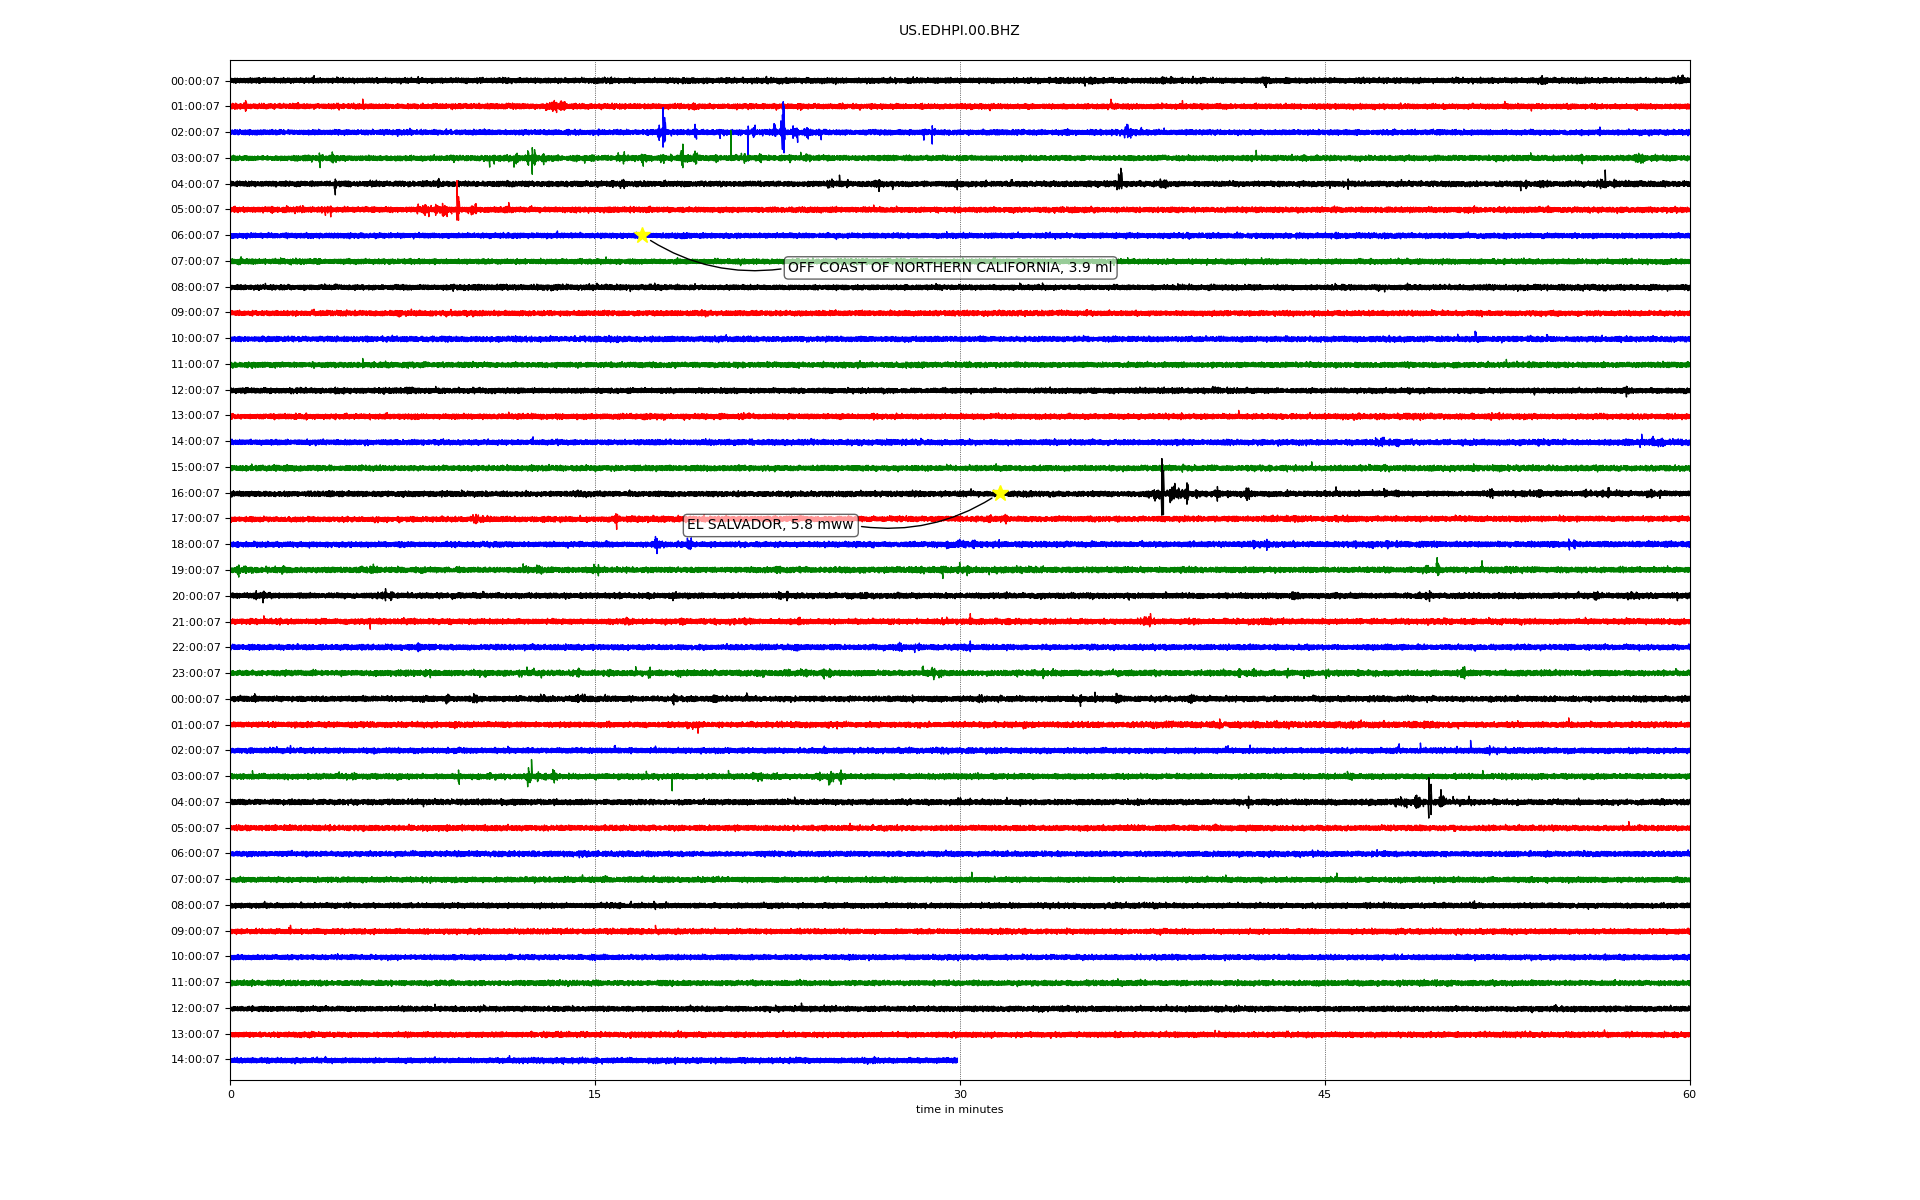Click the first 00:00:07 time label
1920x1200 pixels.
pos(195,81)
